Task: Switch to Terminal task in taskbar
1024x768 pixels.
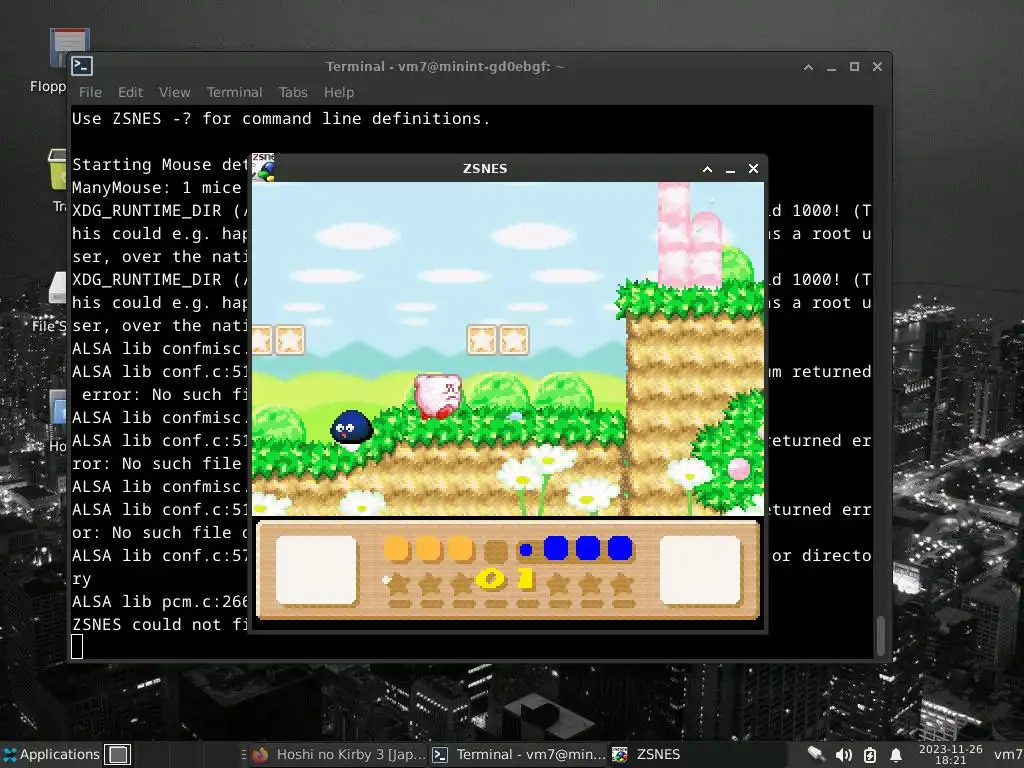Action: pos(520,754)
